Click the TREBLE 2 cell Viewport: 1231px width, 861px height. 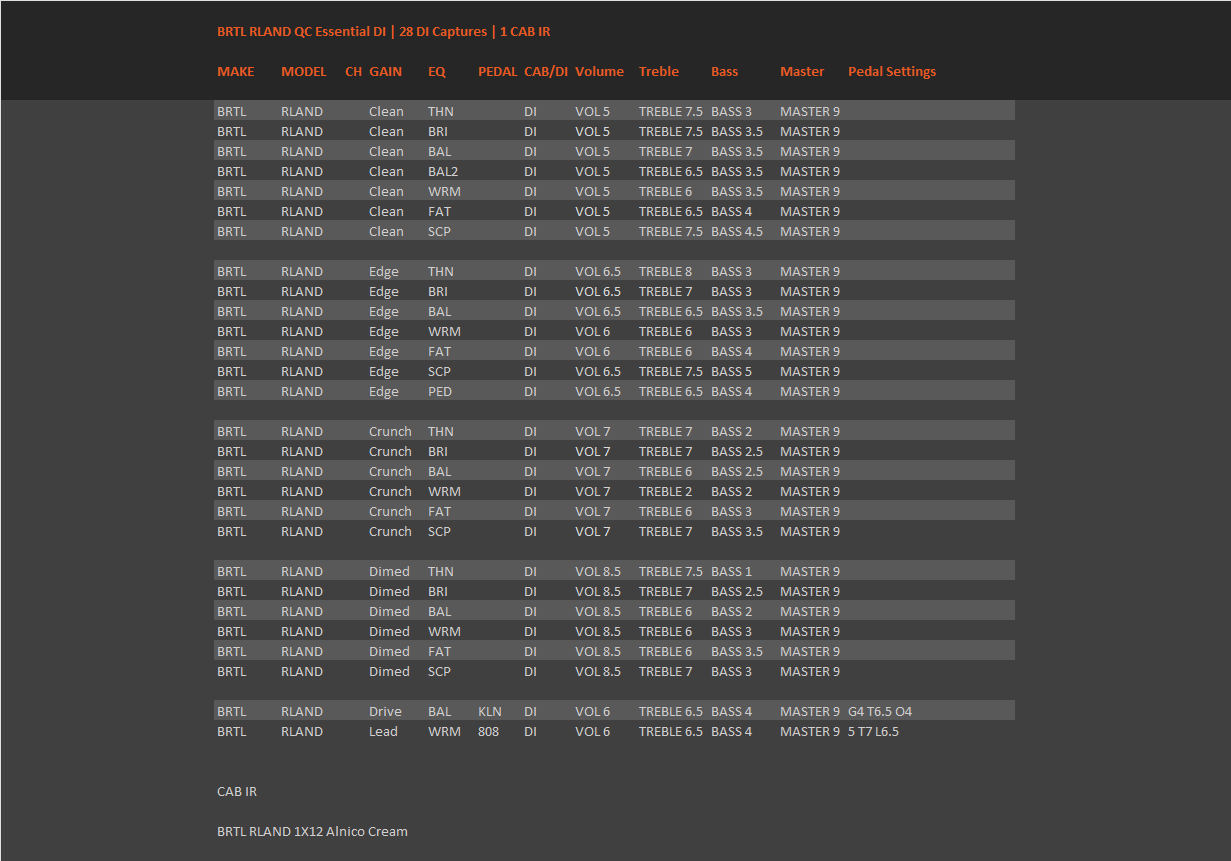pos(666,491)
